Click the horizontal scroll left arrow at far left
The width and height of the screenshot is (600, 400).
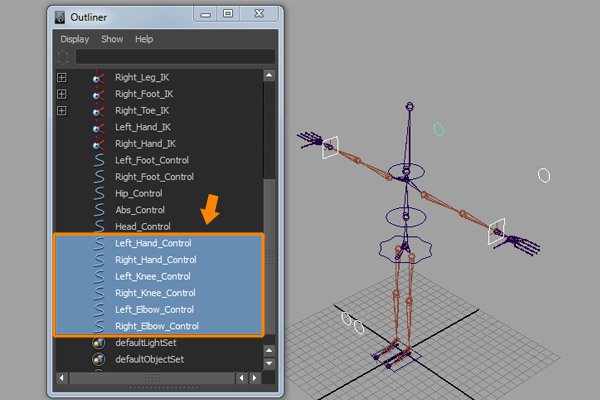pos(62,378)
